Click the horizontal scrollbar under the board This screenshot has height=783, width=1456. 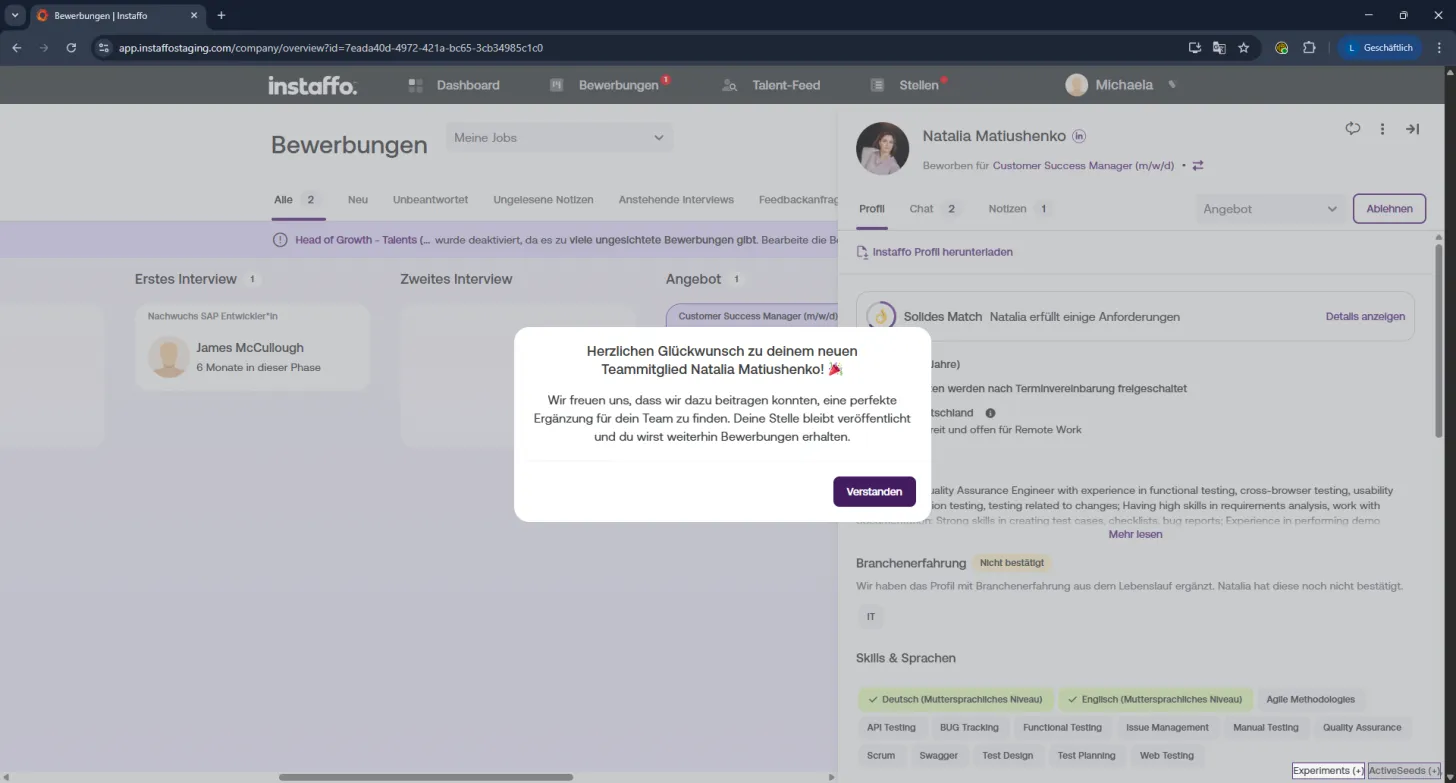click(x=425, y=777)
